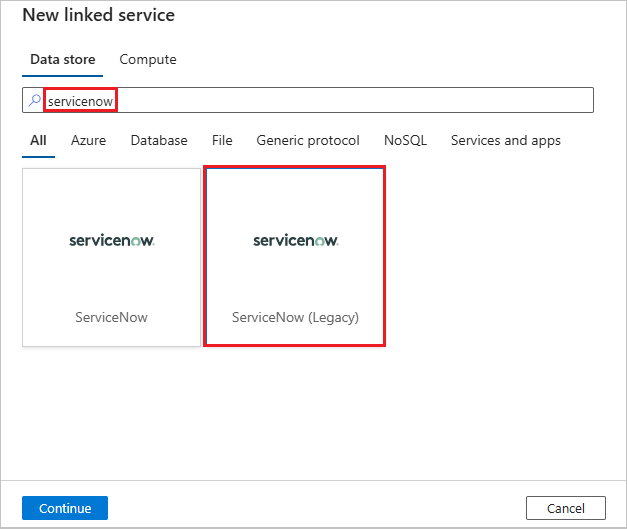Viewport: 627px width, 529px height.
Task: Filter connectors by Database category
Action: point(159,141)
